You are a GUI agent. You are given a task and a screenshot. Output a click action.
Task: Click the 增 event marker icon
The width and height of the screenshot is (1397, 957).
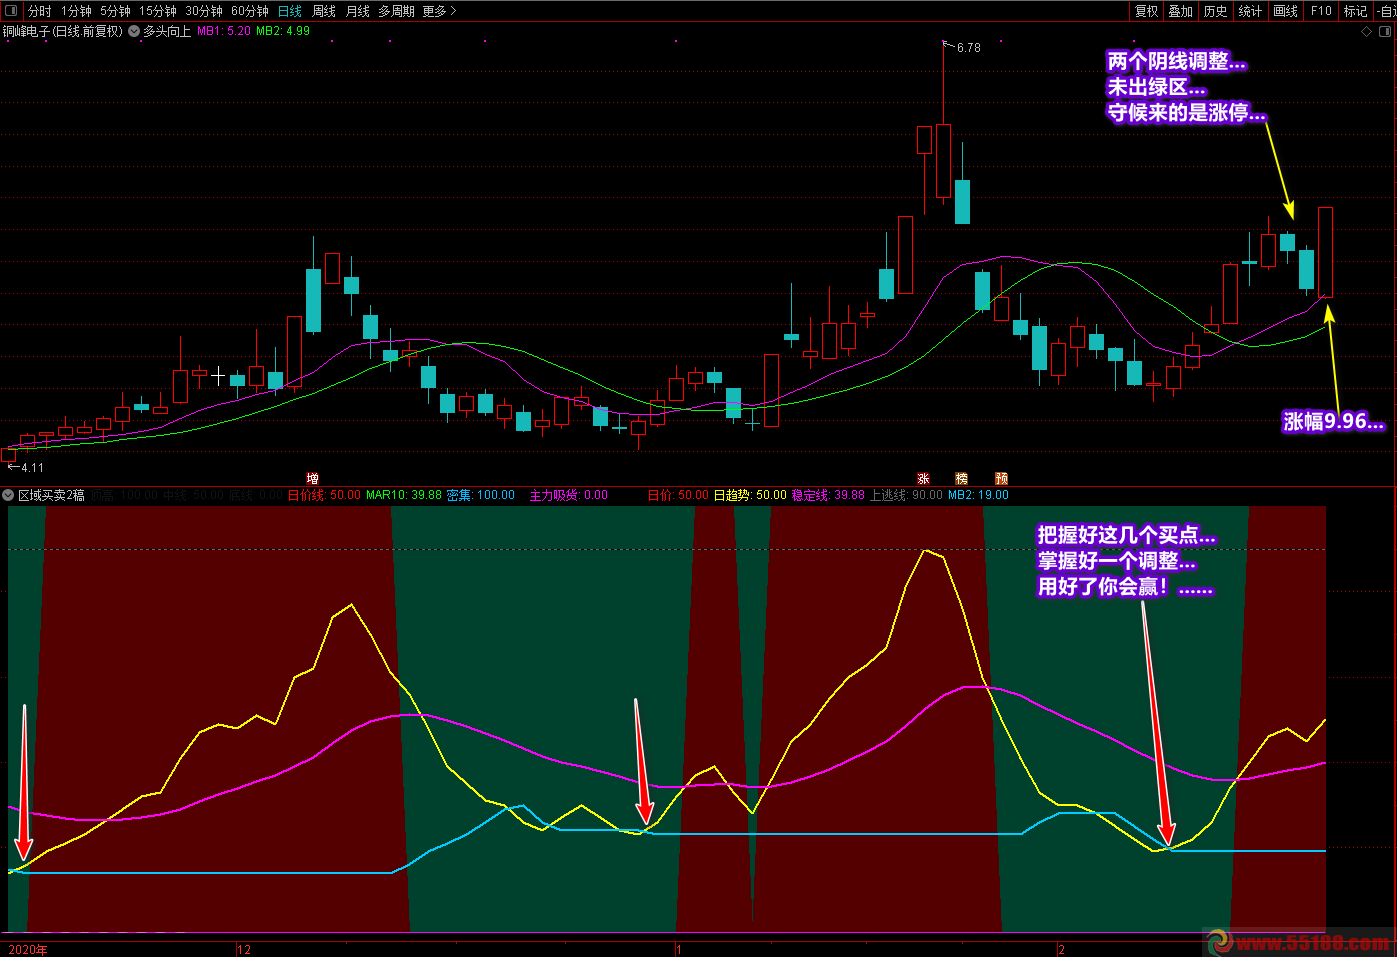(x=312, y=479)
